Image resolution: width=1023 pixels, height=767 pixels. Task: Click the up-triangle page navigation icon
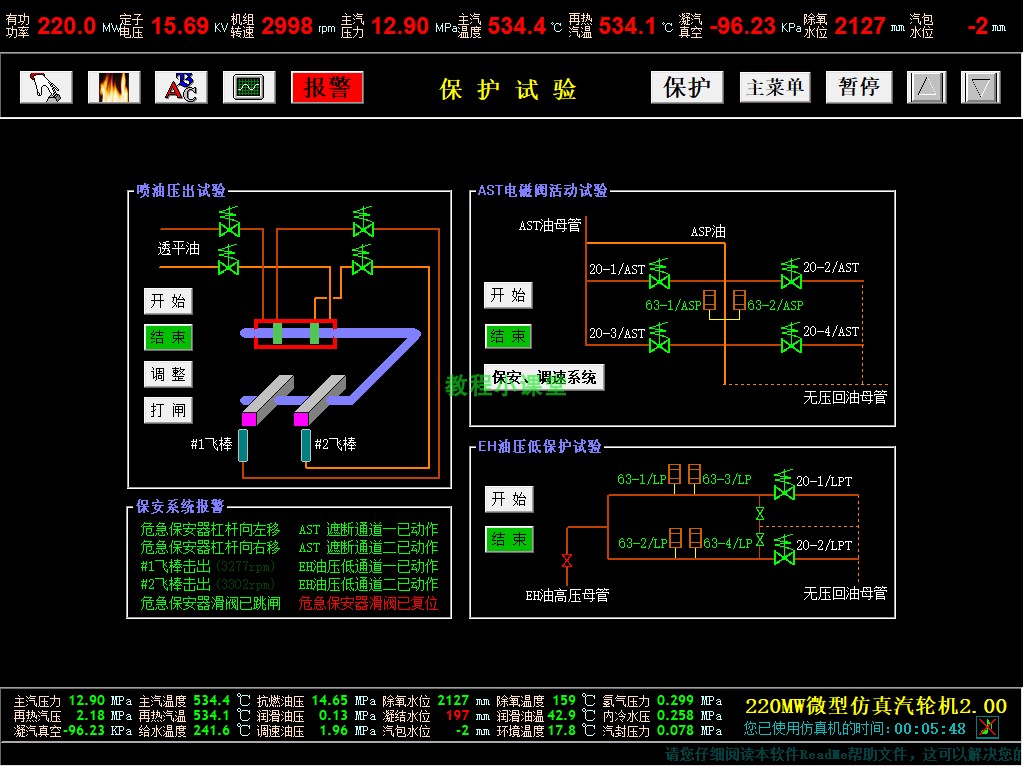pos(925,87)
